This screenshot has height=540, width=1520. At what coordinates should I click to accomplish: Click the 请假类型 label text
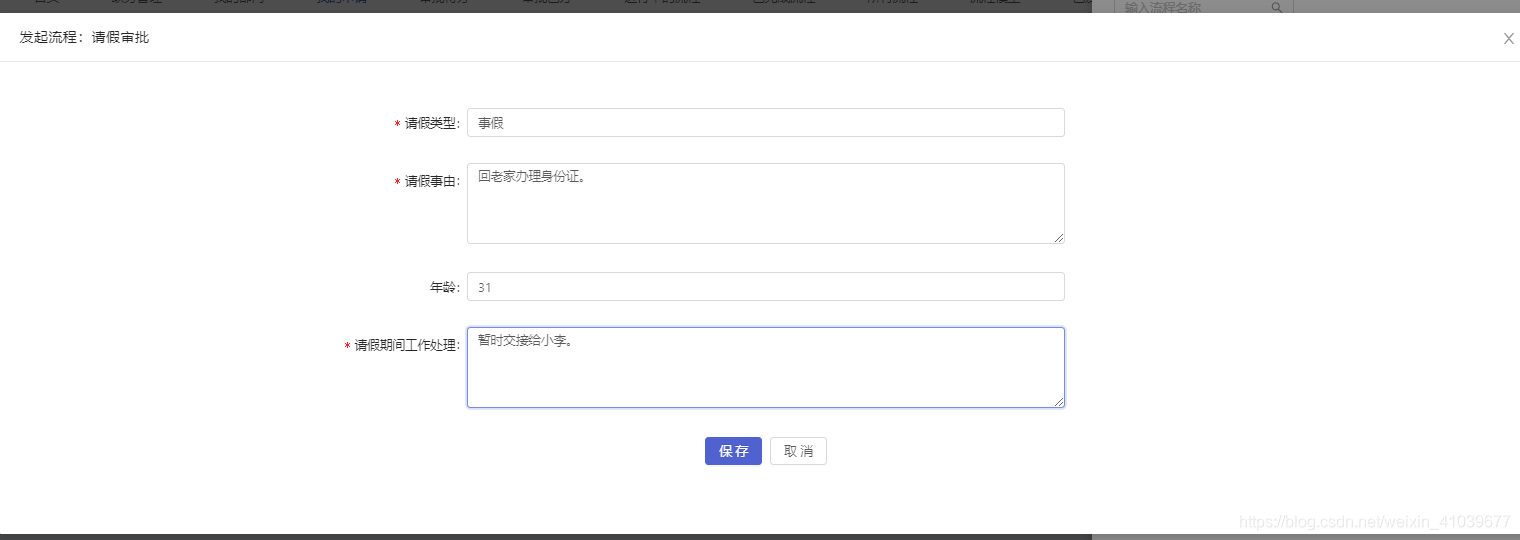pyautogui.click(x=432, y=123)
